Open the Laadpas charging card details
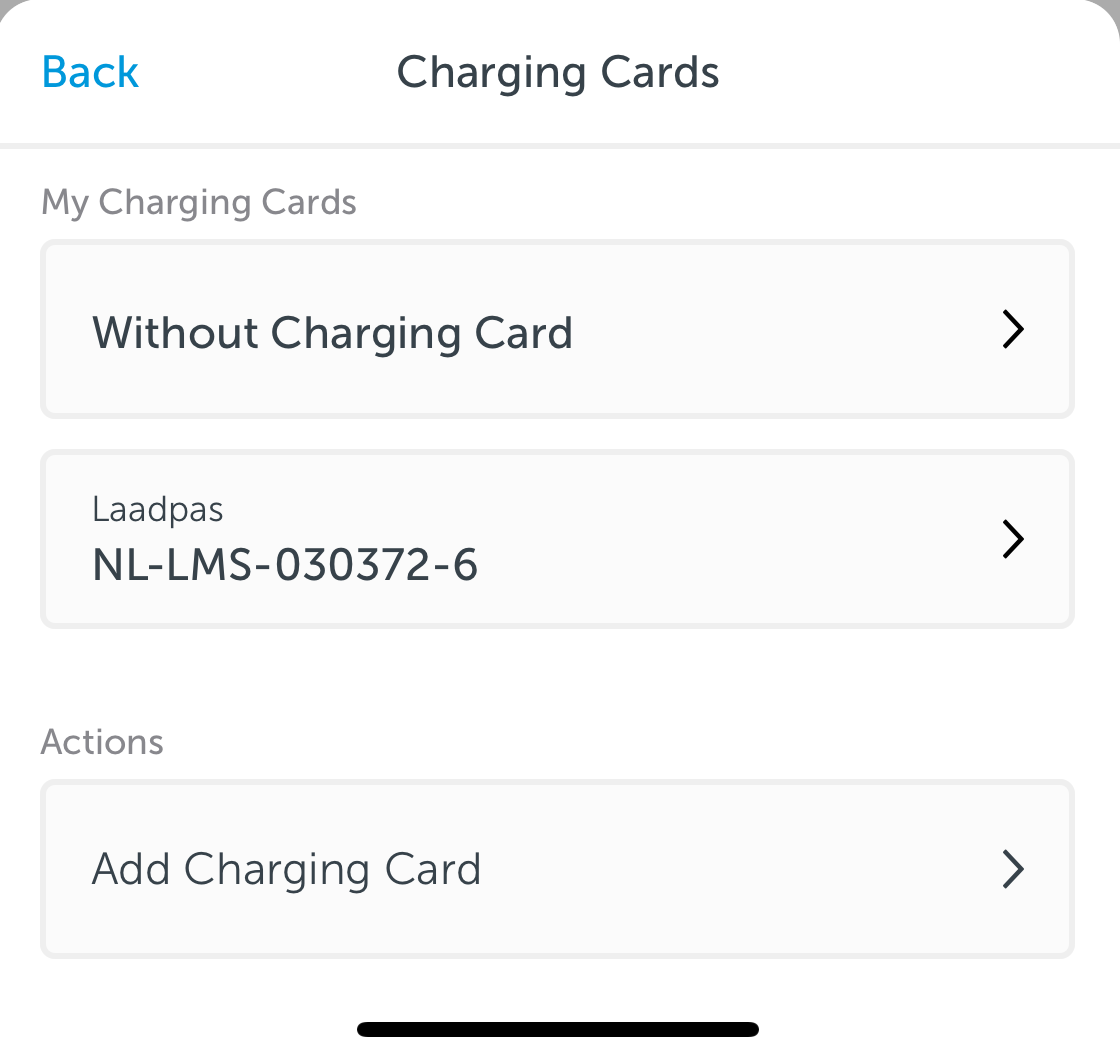The width and height of the screenshot is (1120, 1061). pyautogui.click(x=557, y=539)
